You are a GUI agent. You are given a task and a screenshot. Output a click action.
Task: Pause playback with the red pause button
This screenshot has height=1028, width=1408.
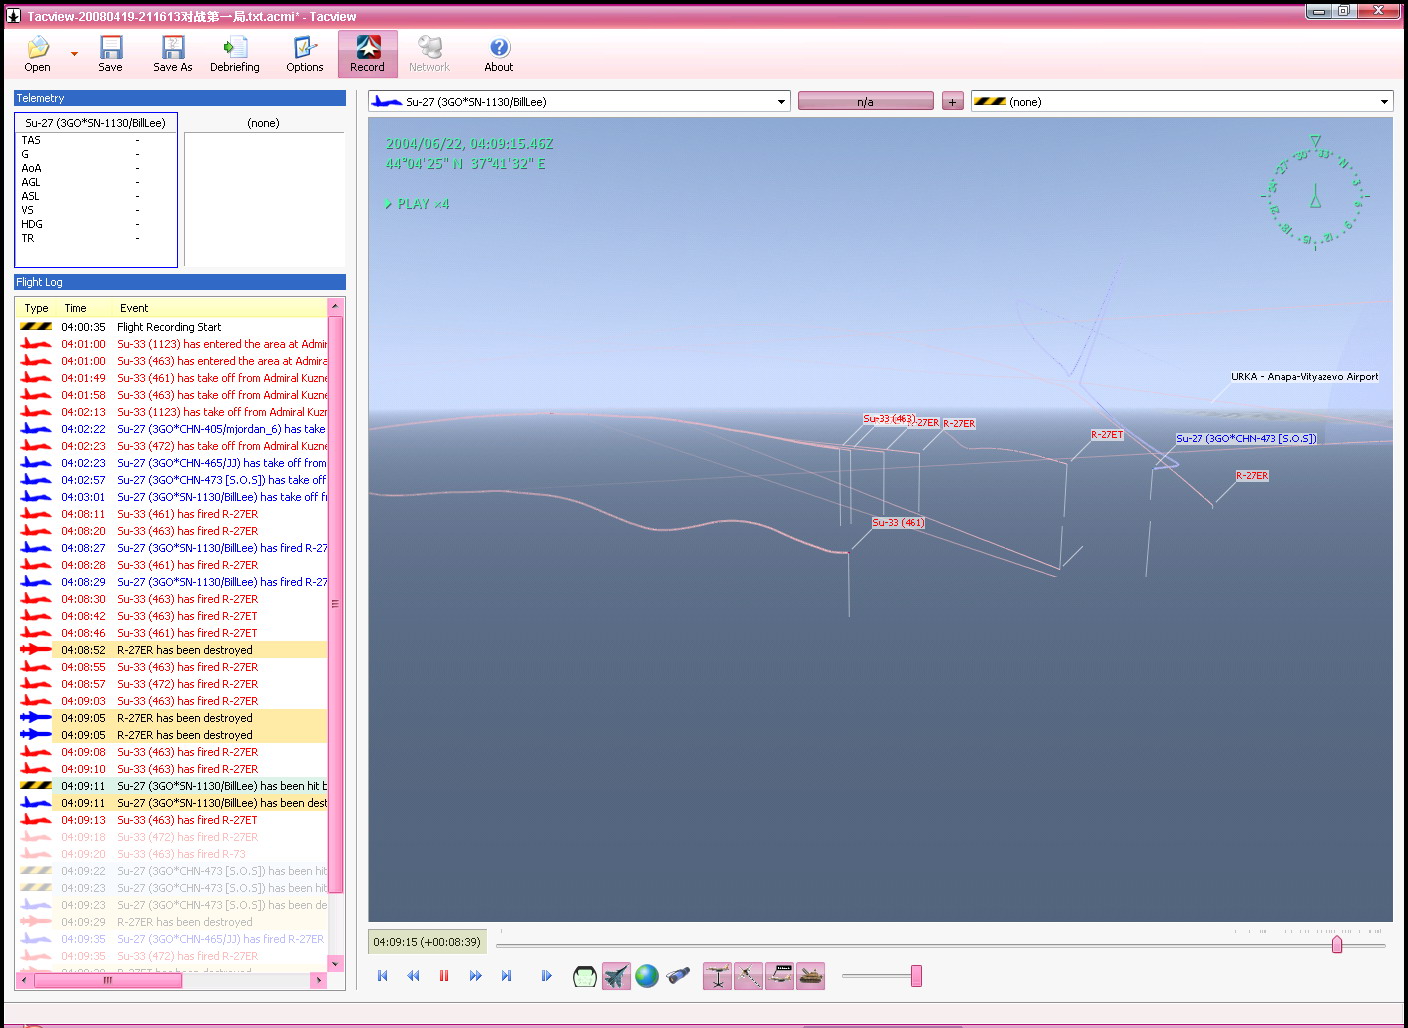(x=444, y=976)
